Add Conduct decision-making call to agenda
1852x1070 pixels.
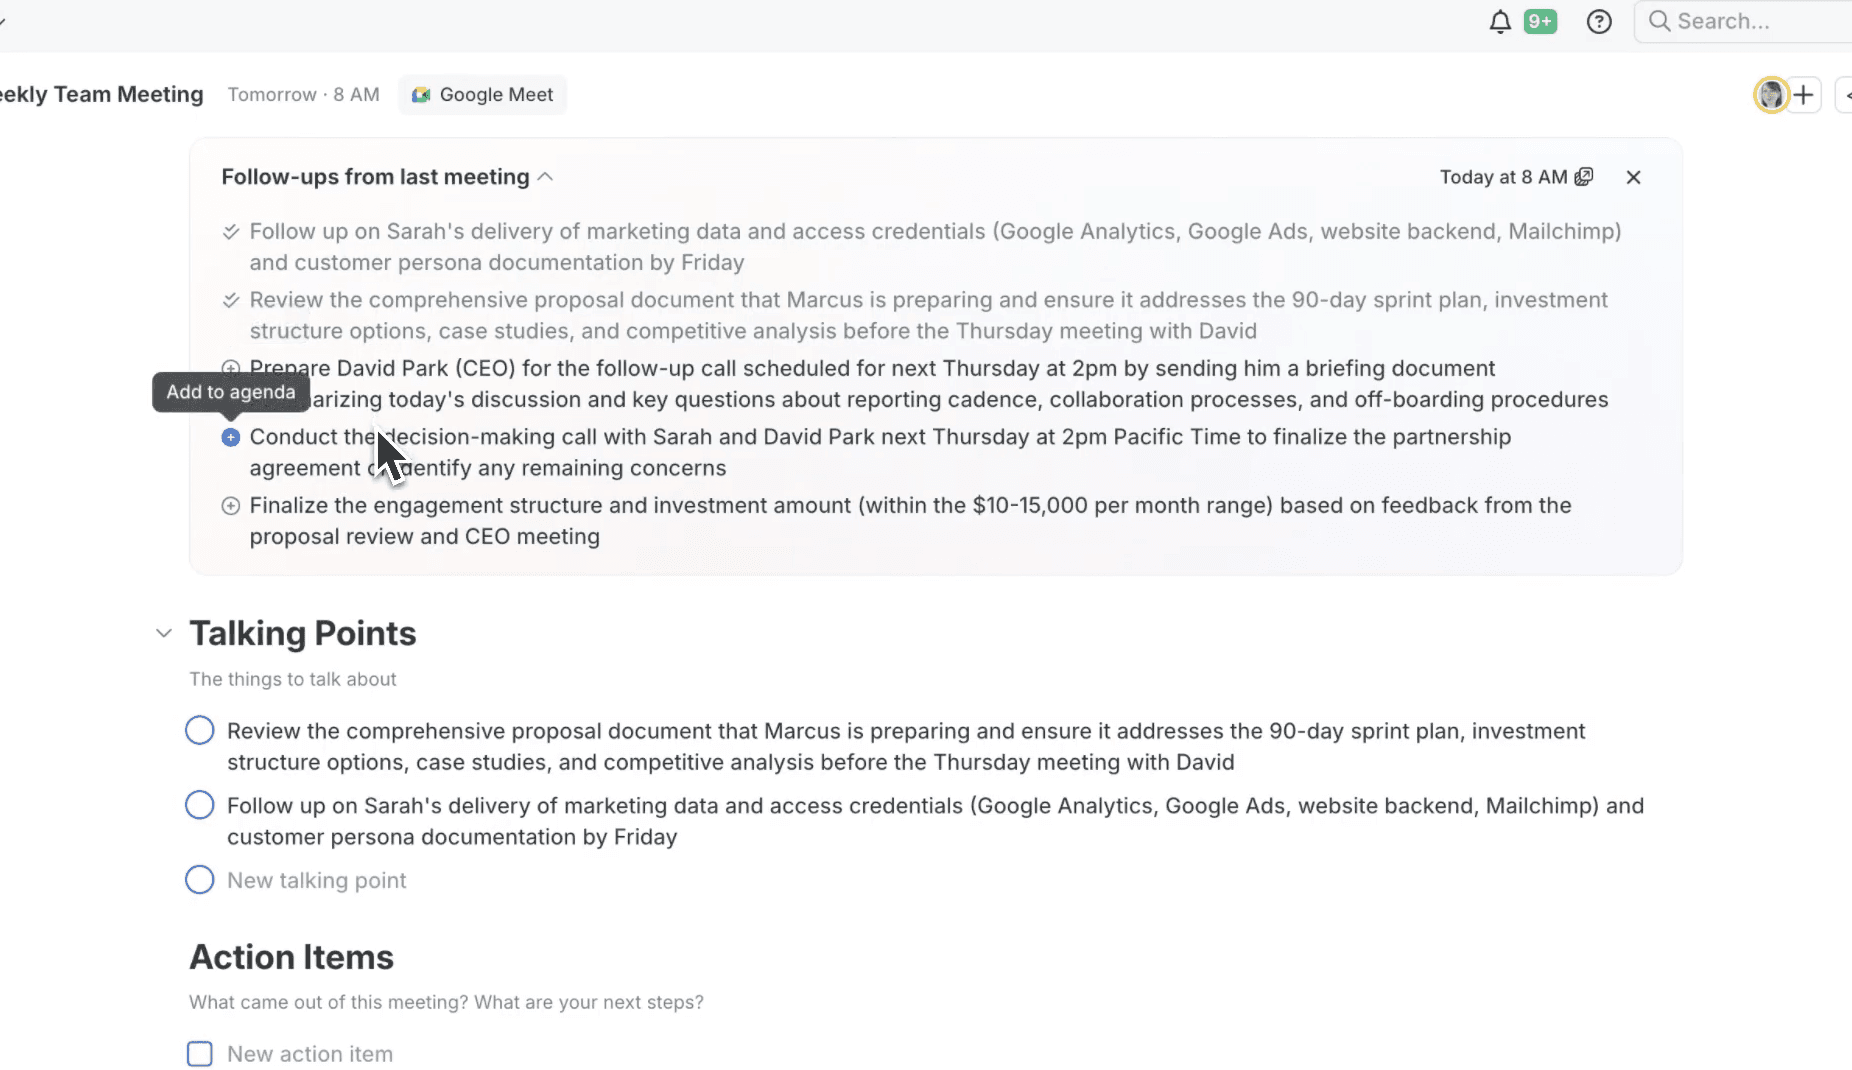tap(231, 437)
